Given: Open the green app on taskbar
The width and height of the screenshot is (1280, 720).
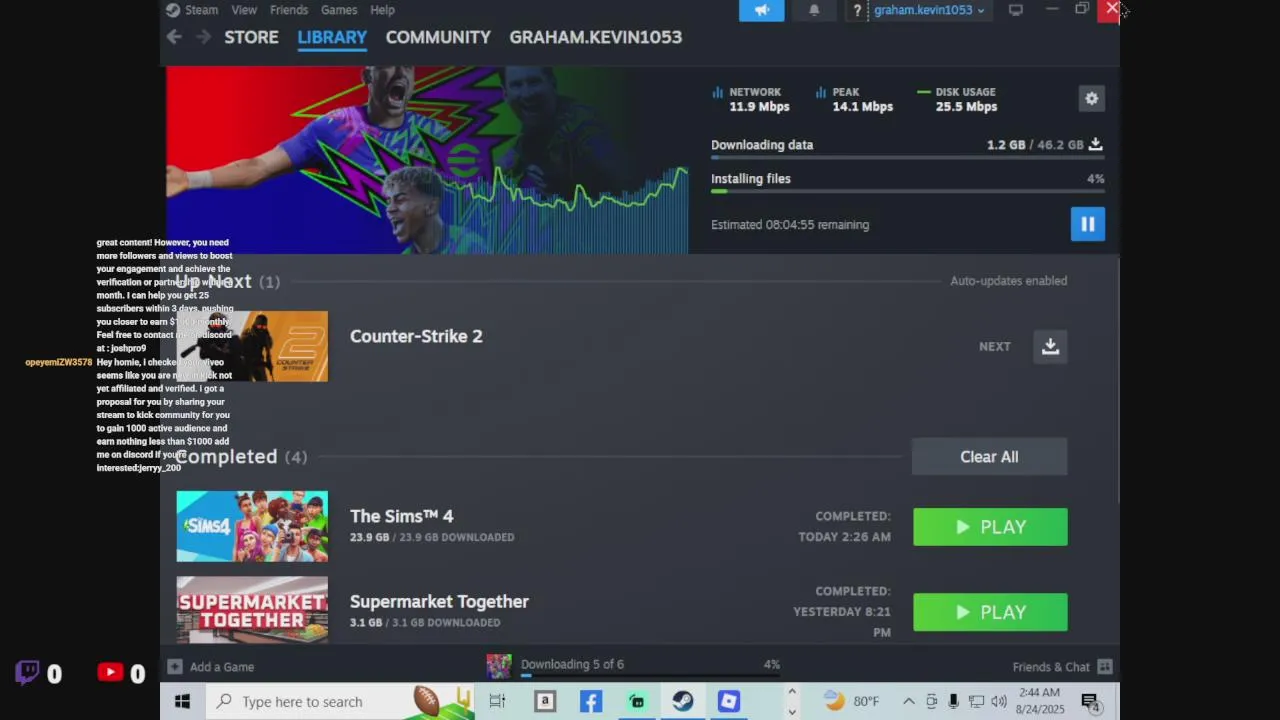Looking at the screenshot, I should pyautogui.click(x=637, y=702).
